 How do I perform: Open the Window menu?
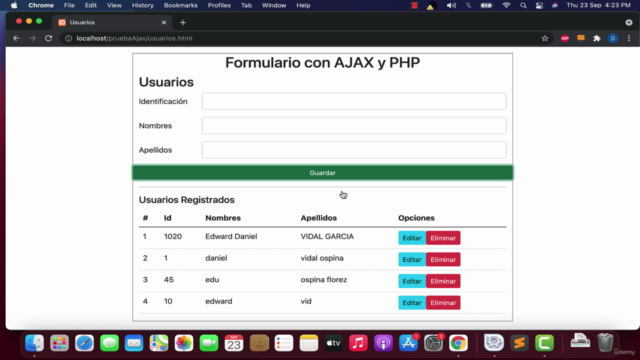(274, 5)
